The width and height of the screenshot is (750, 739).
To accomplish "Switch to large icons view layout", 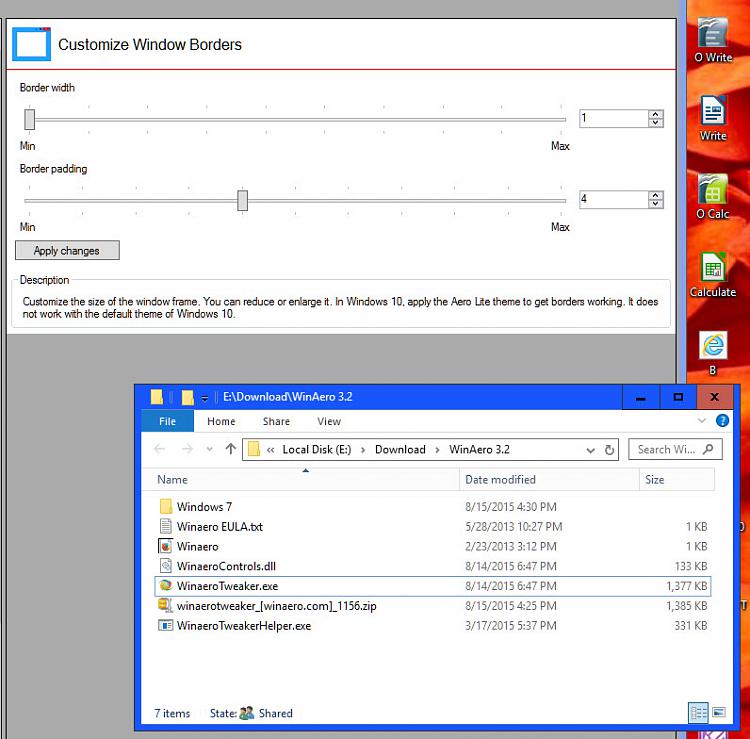I will 718,713.
